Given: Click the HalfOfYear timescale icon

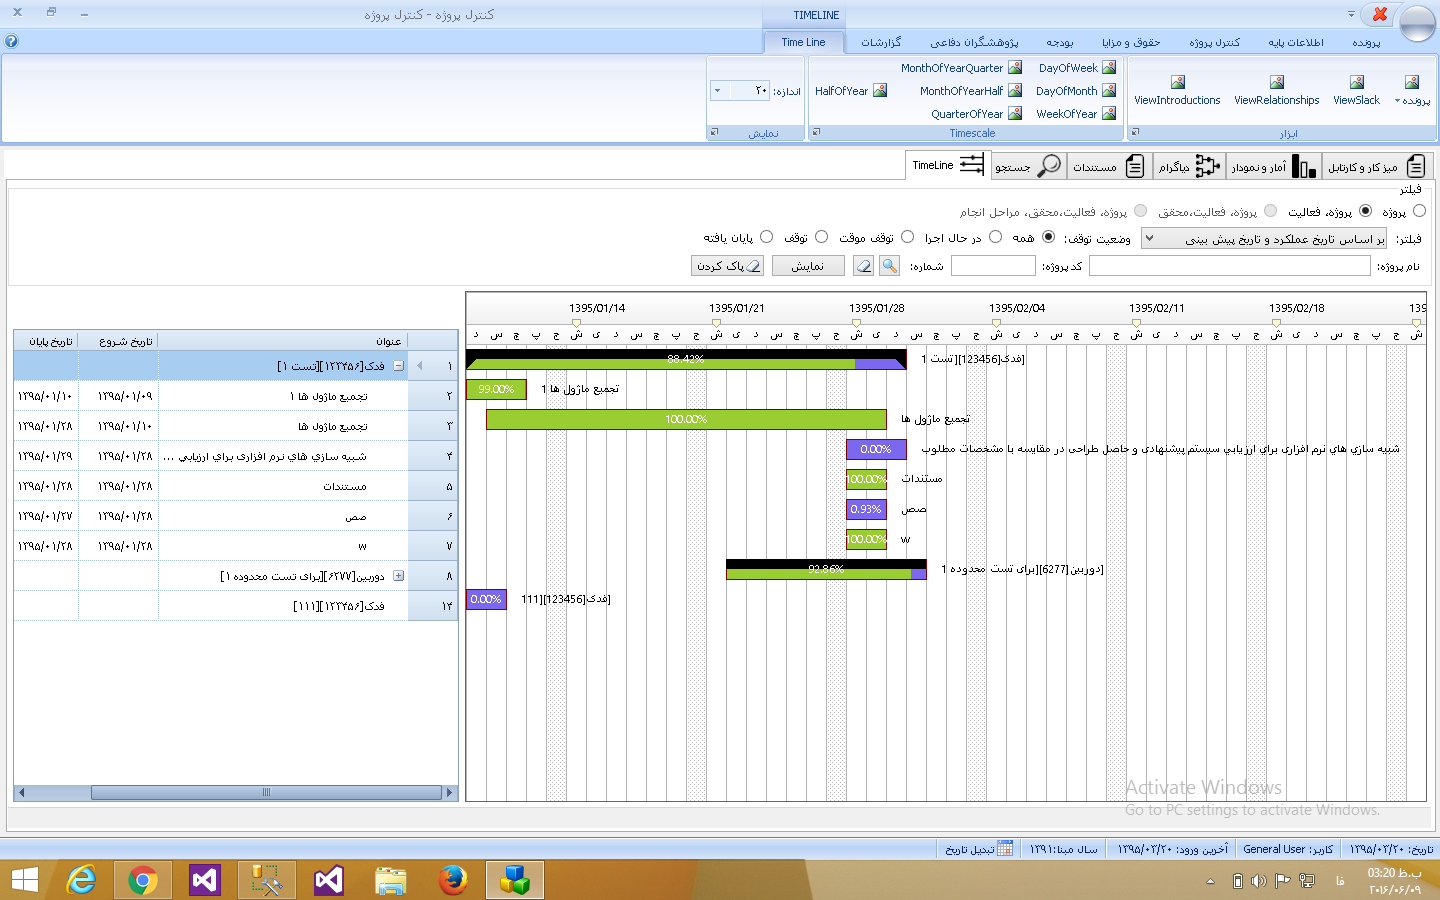Looking at the screenshot, I should click(880, 91).
